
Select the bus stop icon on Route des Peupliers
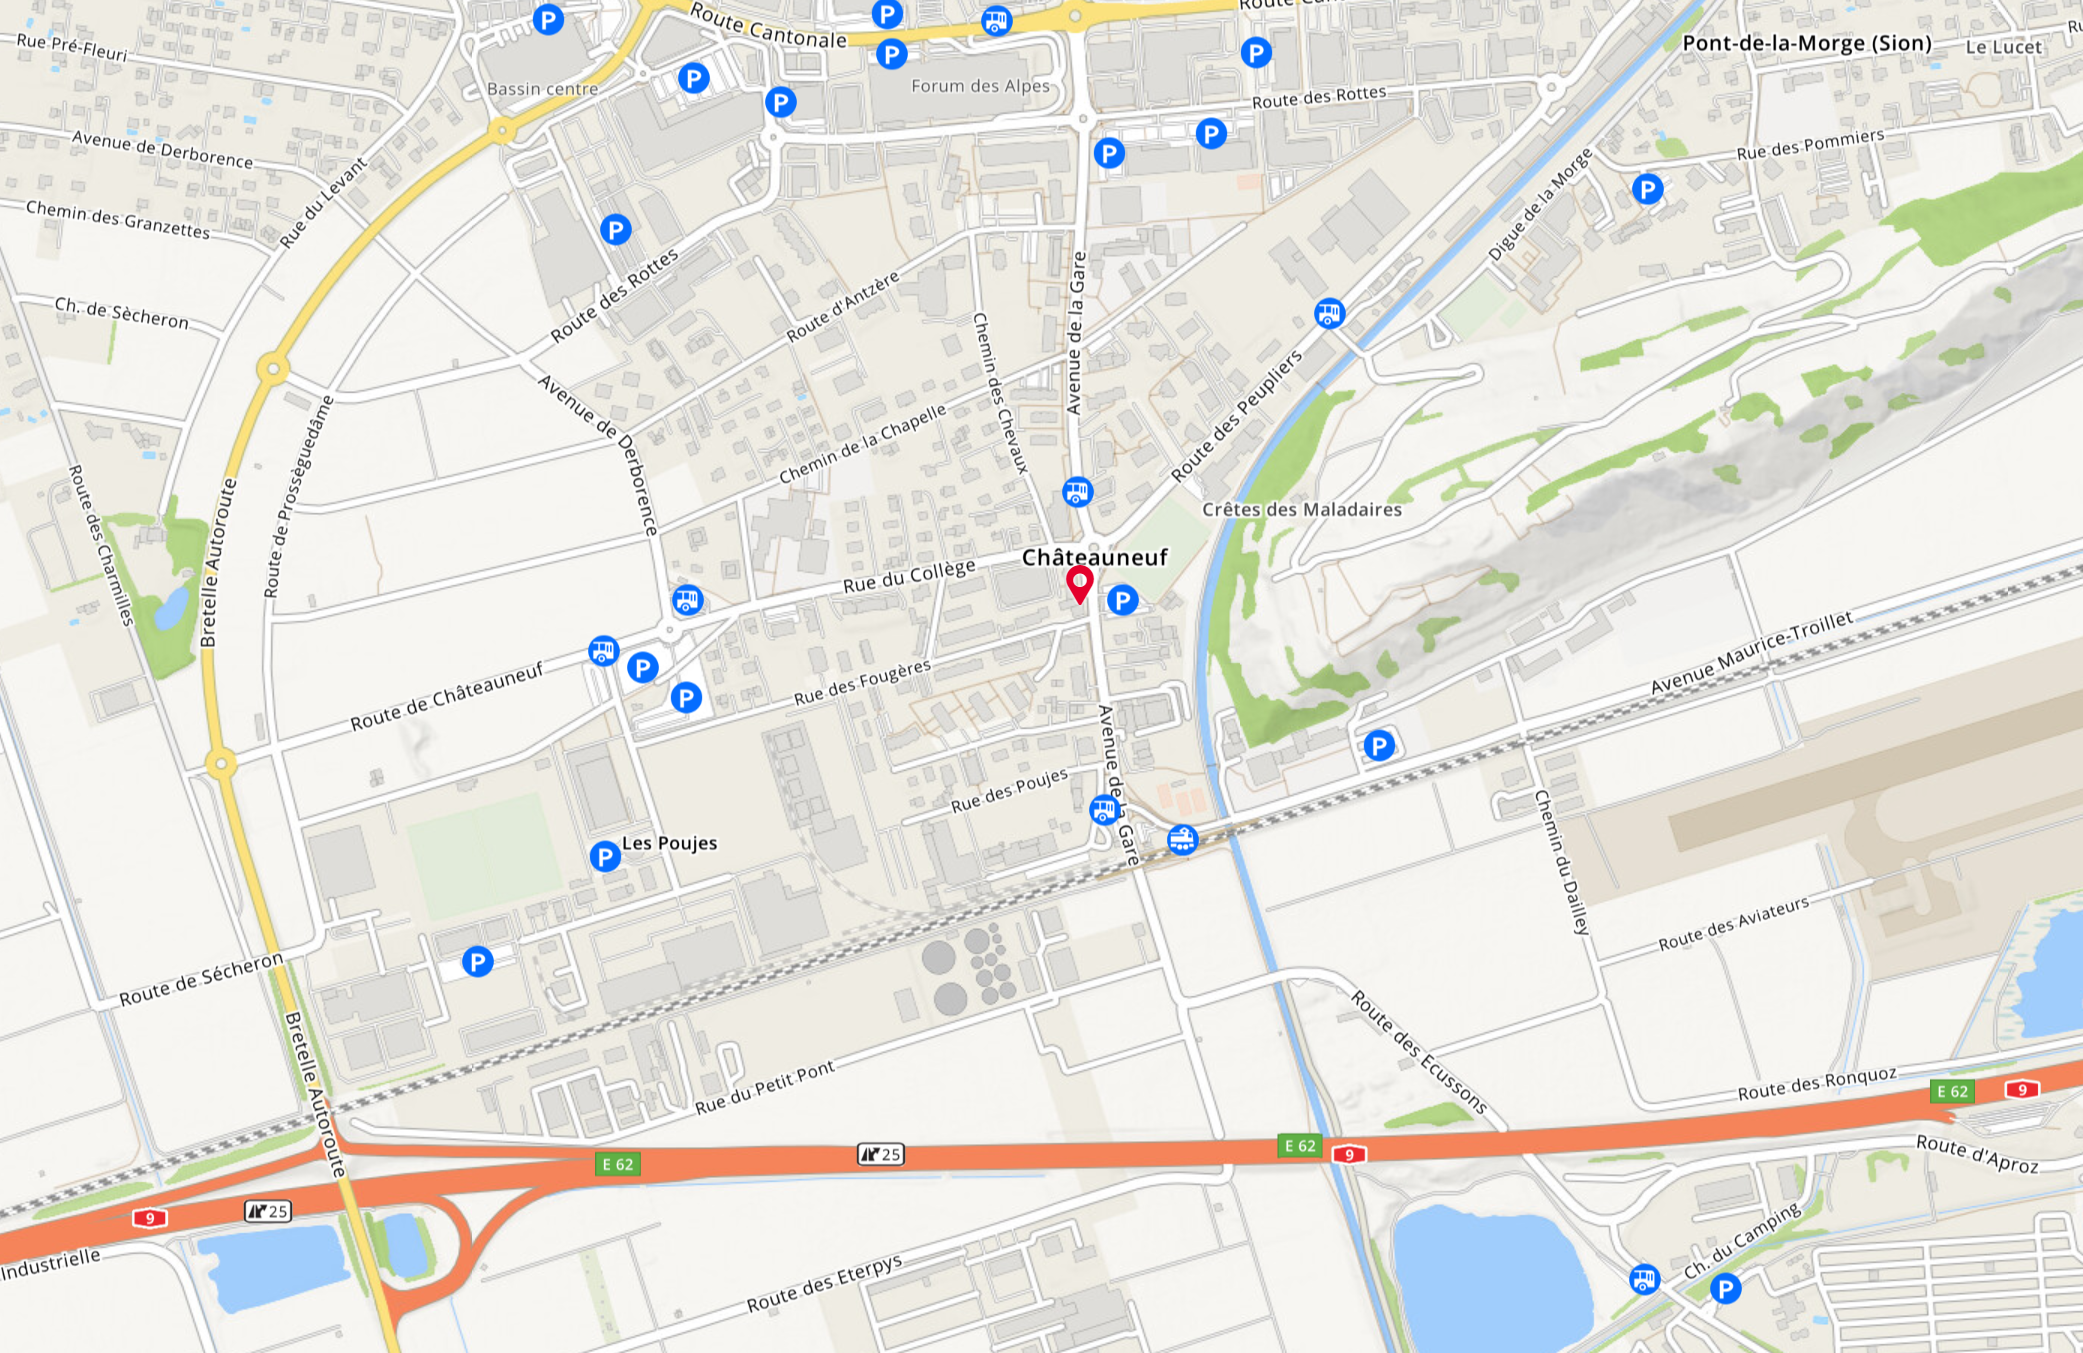pyautogui.click(x=1329, y=313)
